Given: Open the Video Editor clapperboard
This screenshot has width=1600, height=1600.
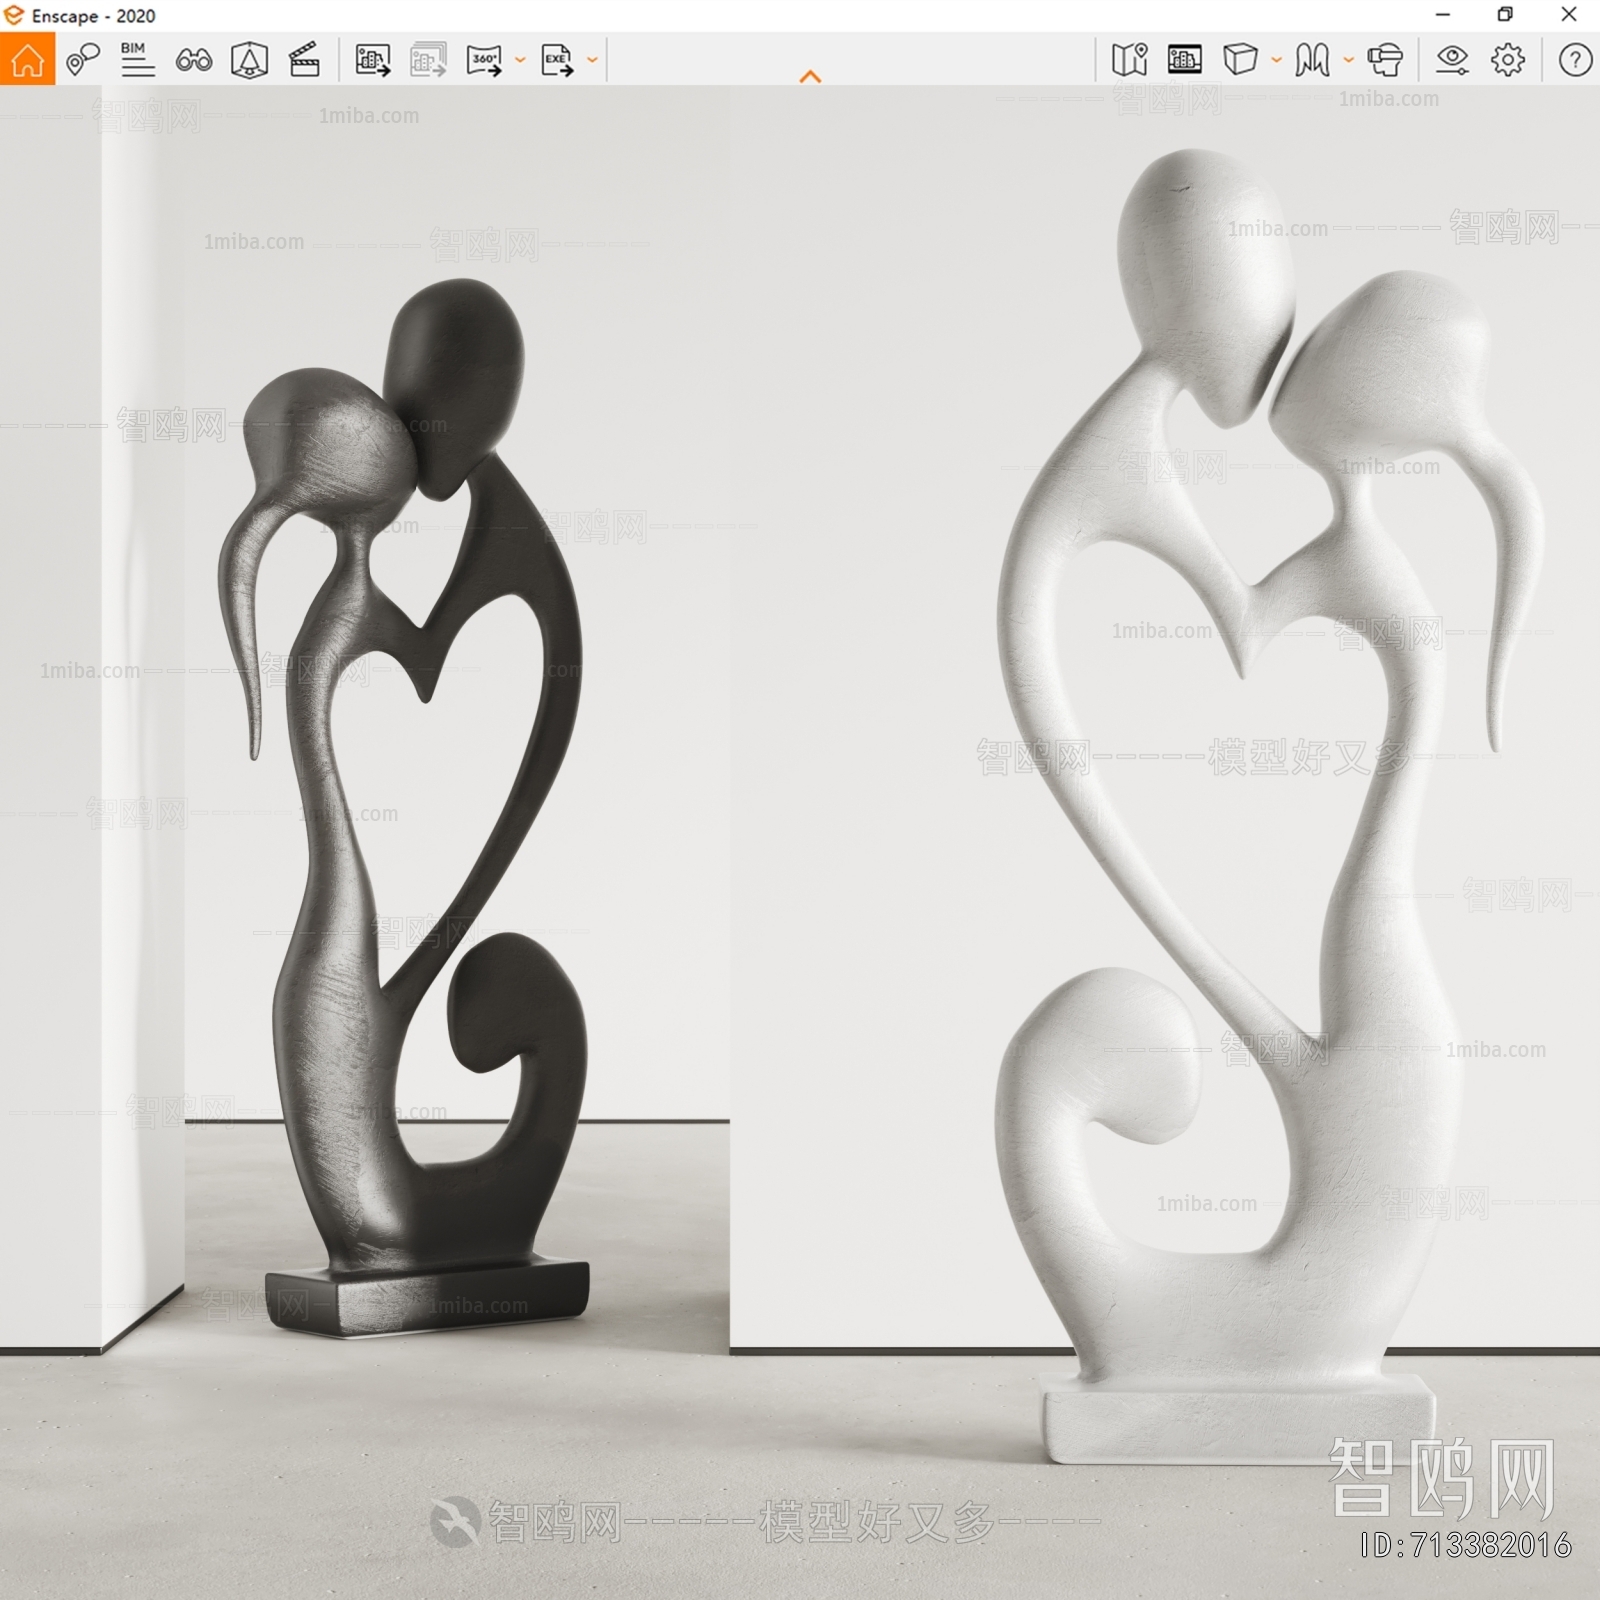Looking at the screenshot, I should click(x=304, y=60).
